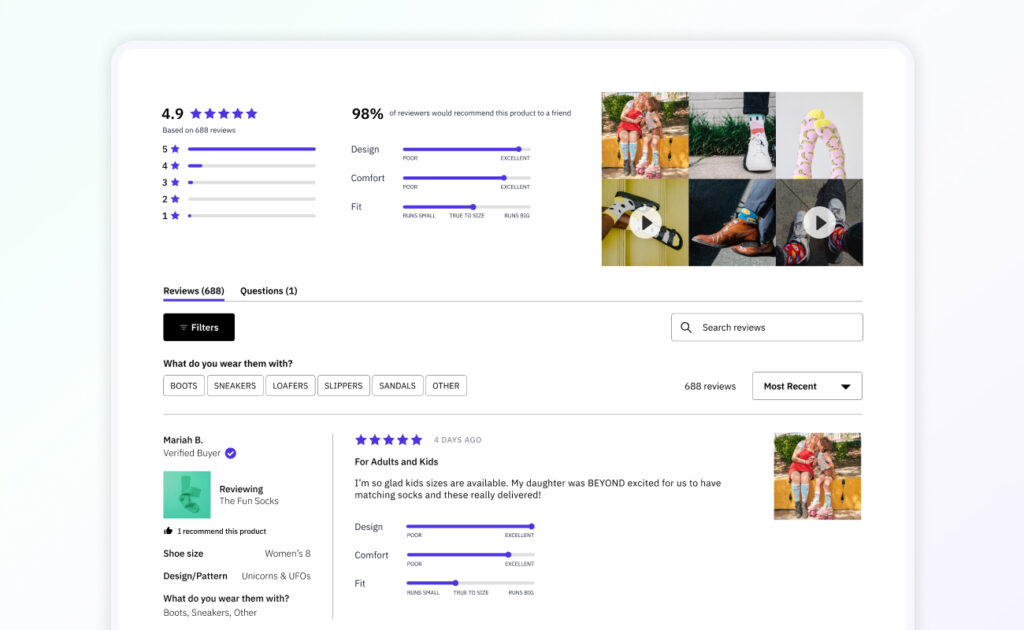Click the filter lines icon in Filters
The height and width of the screenshot is (630, 1024).
pos(184,328)
